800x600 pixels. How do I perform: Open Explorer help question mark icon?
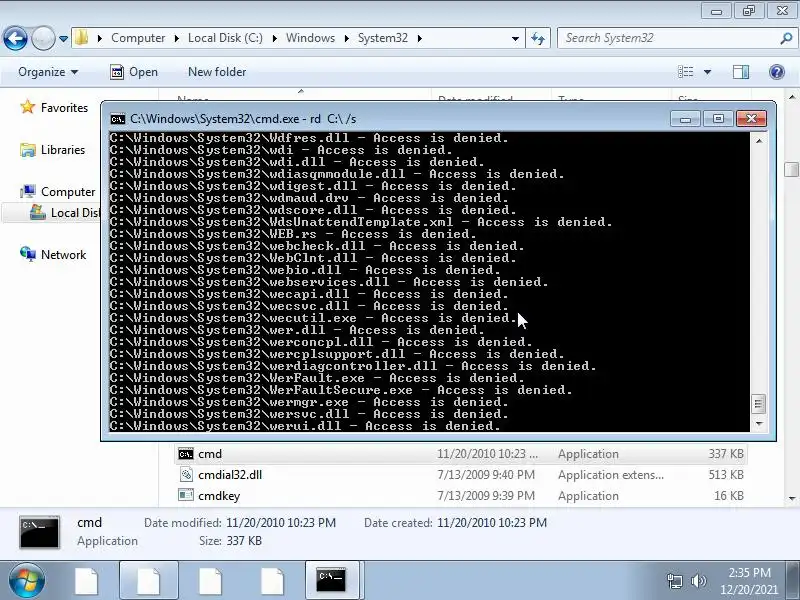(777, 72)
